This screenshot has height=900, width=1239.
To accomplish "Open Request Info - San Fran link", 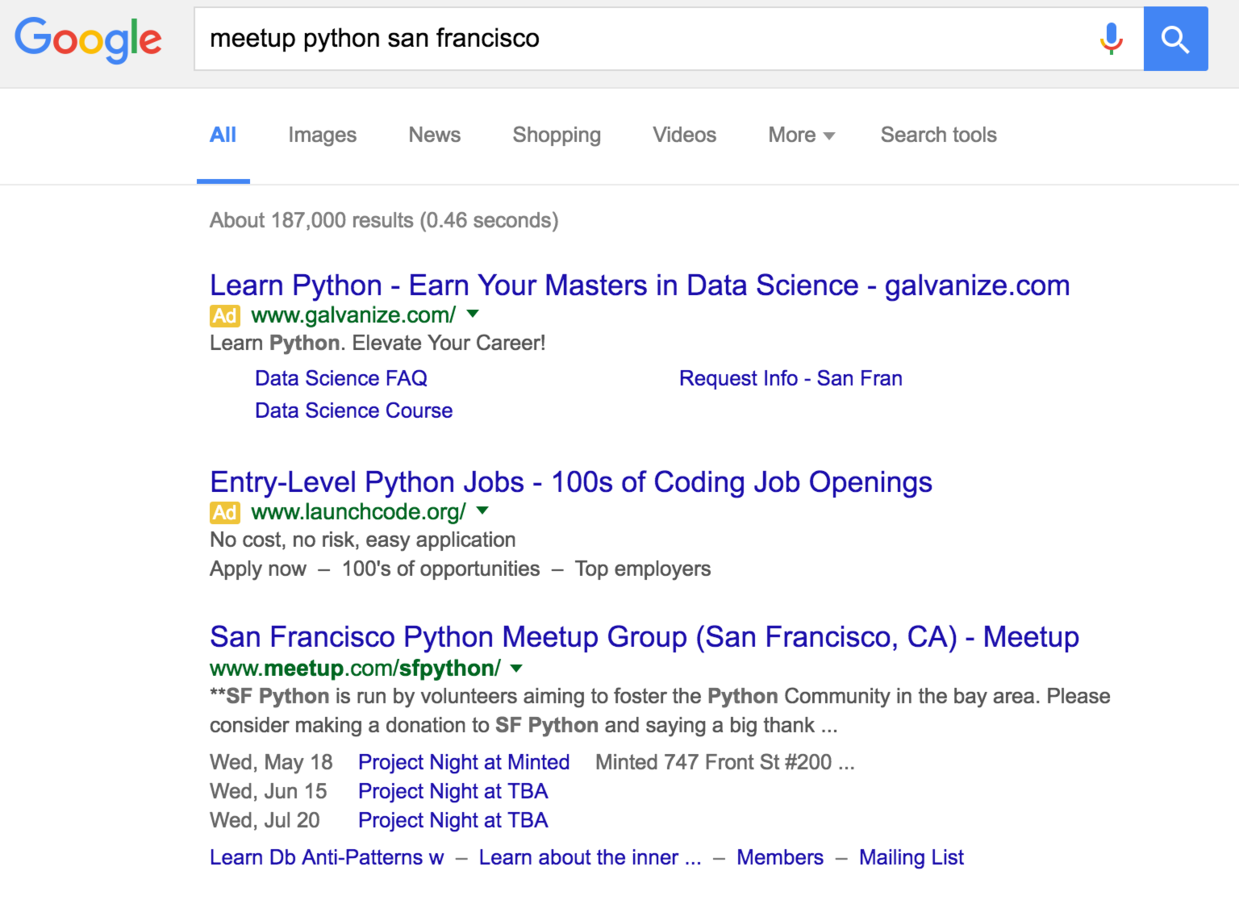I will [791, 378].
